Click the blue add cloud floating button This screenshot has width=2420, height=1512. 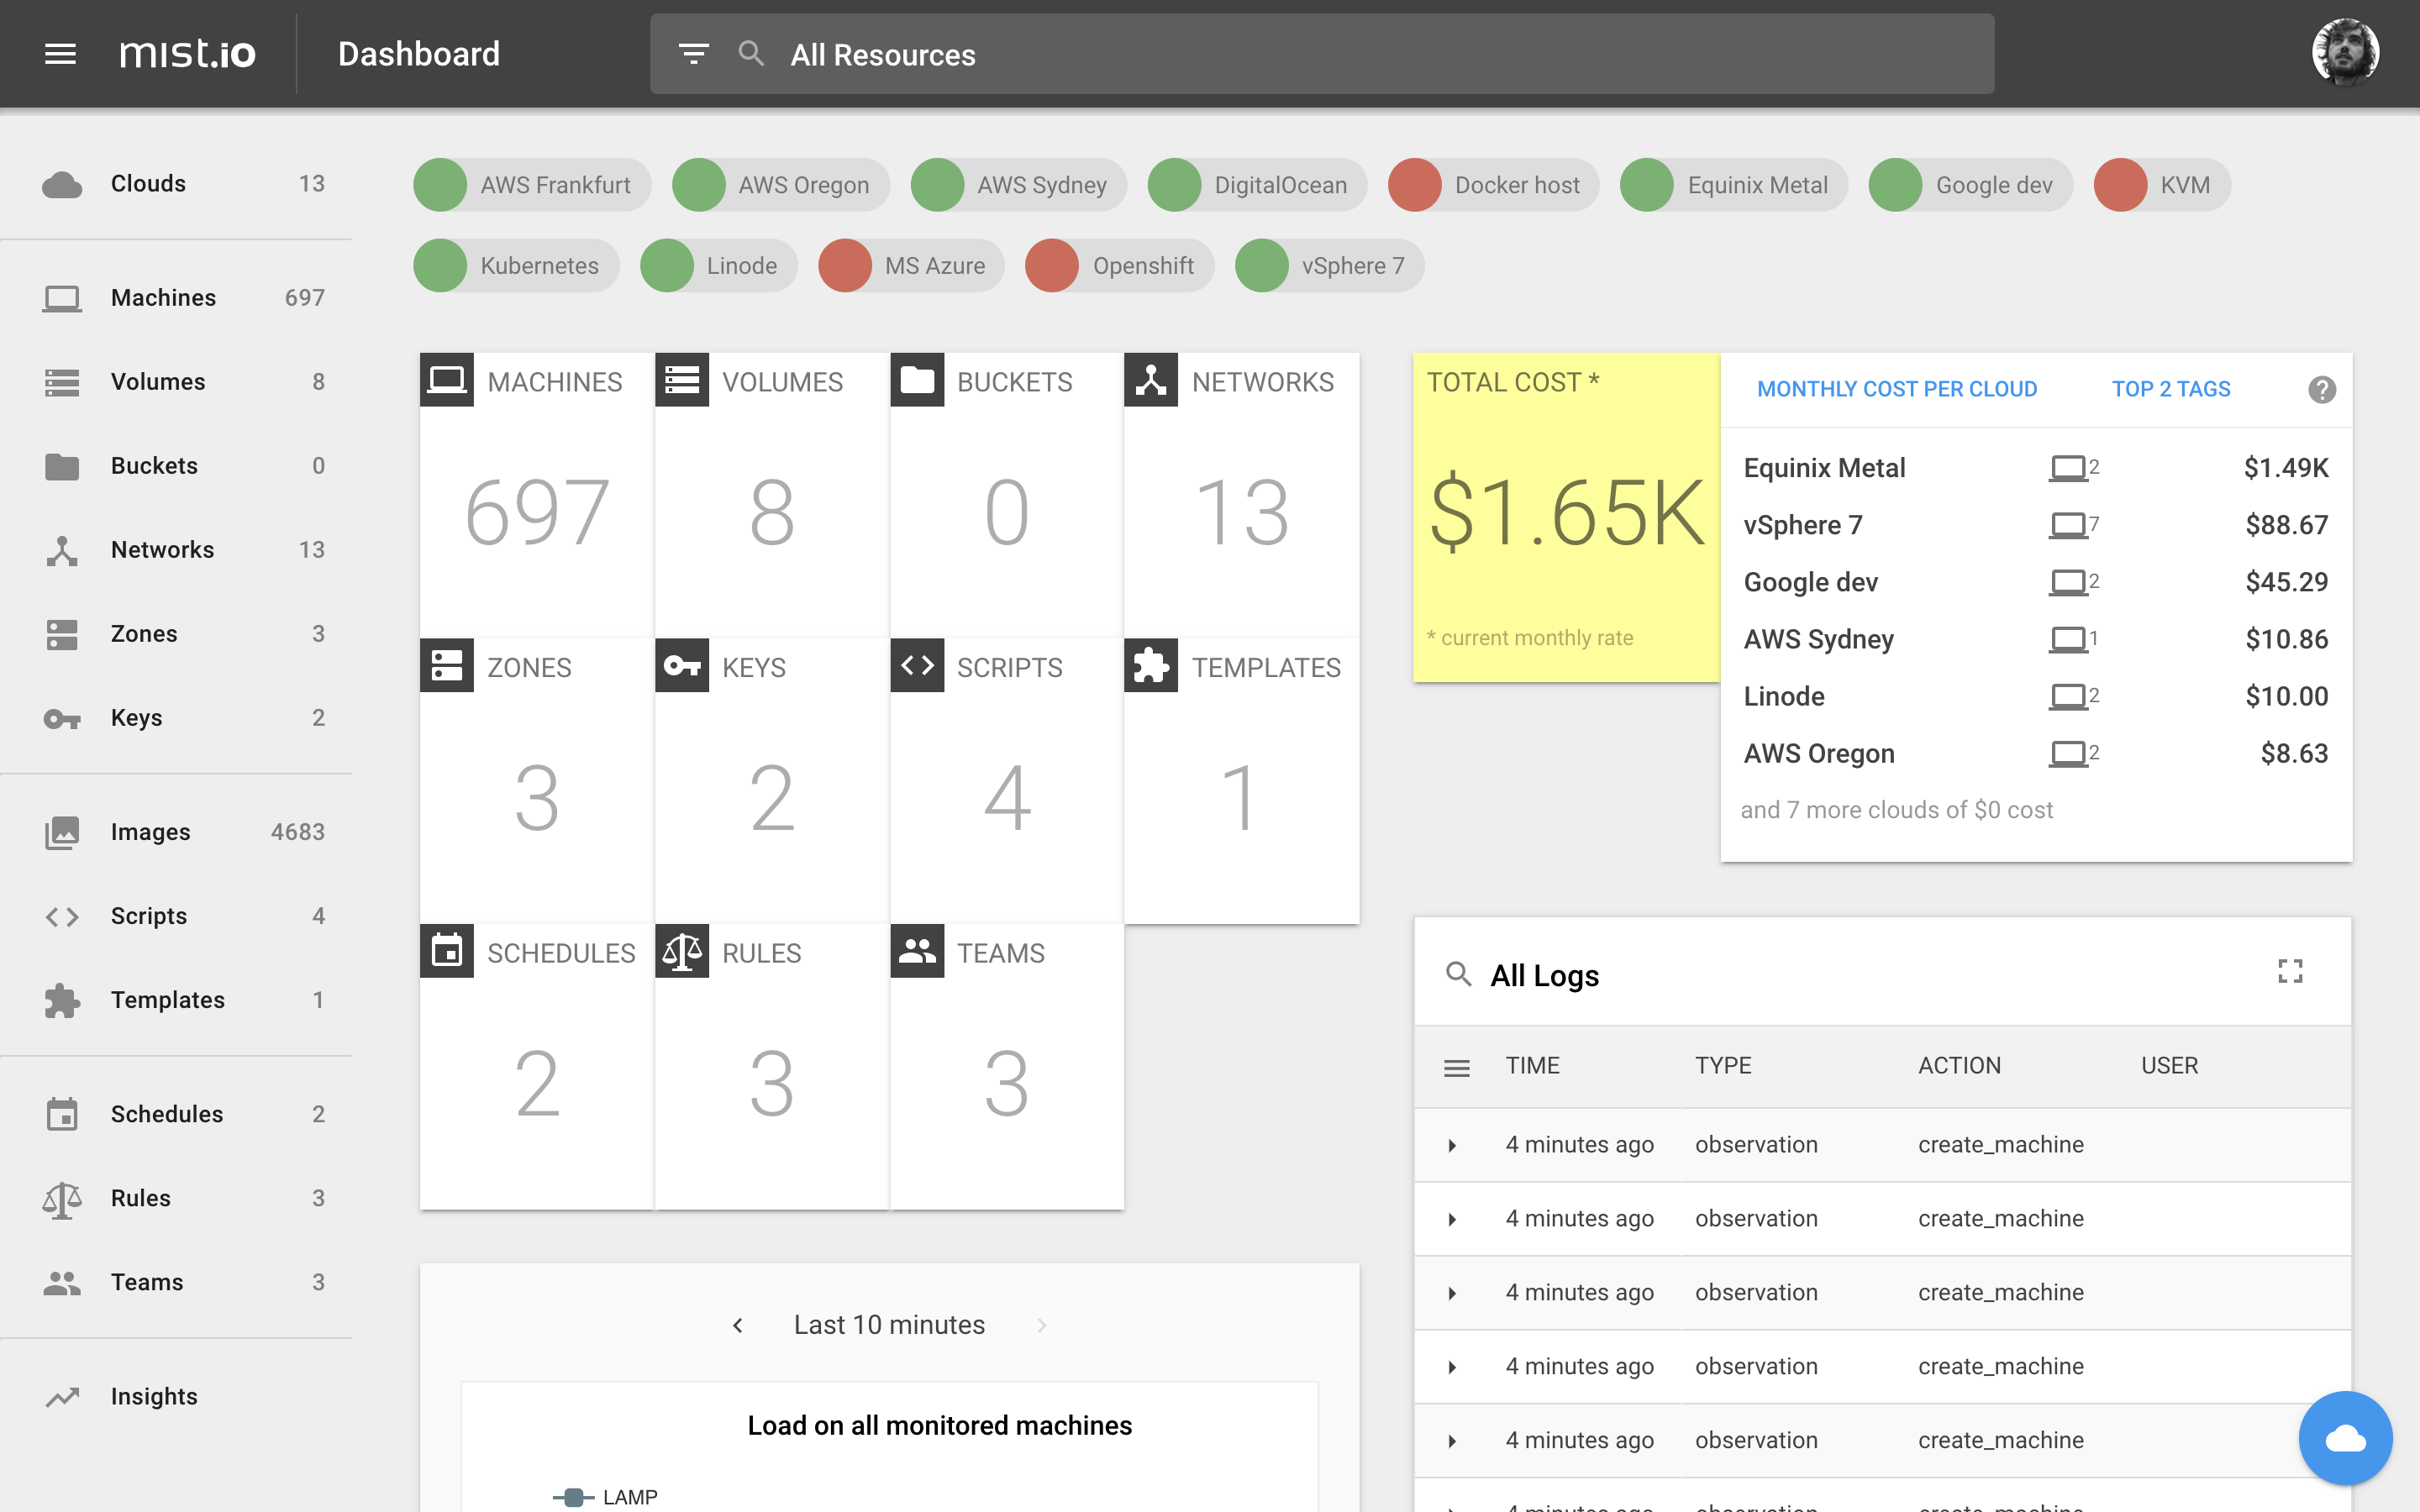point(2345,1438)
